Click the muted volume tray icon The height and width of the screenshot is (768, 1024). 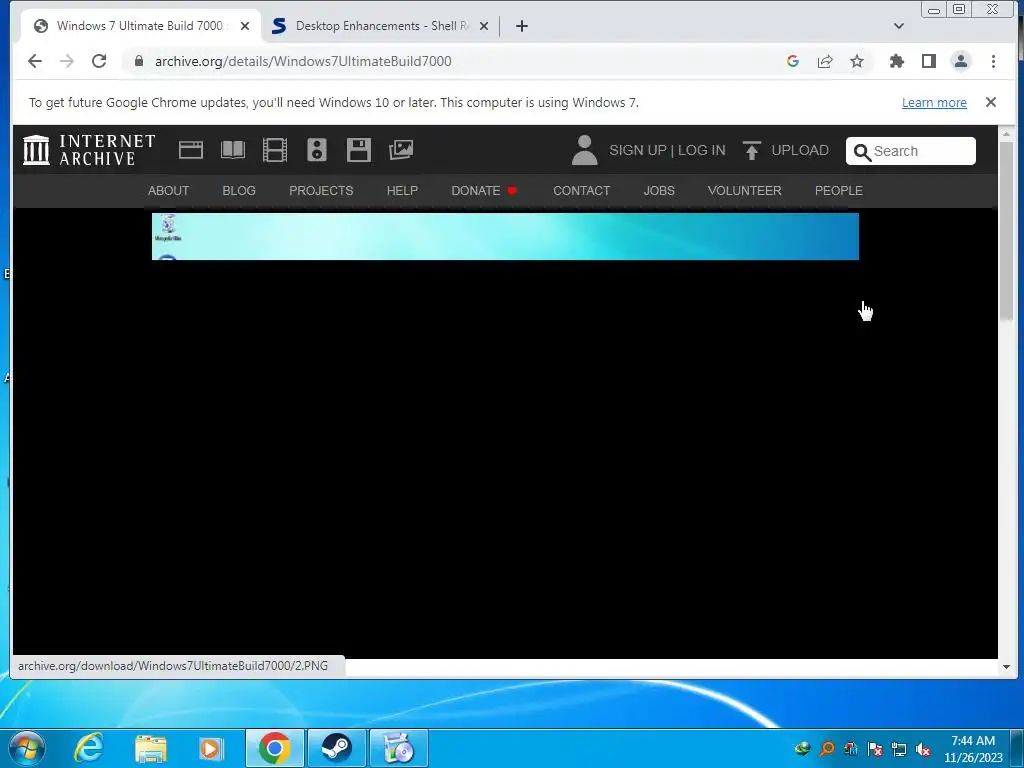[x=923, y=749]
